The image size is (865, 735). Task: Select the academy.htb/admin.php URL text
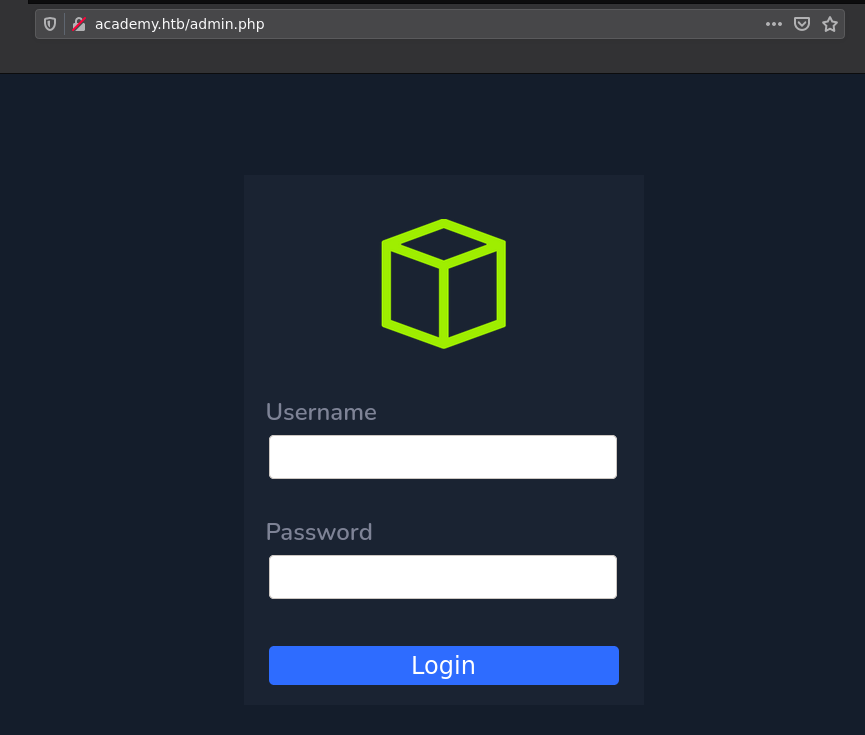179,24
